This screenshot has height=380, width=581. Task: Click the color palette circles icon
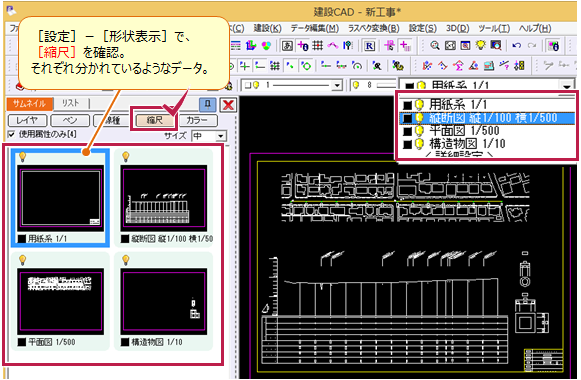click(x=266, y=46)
